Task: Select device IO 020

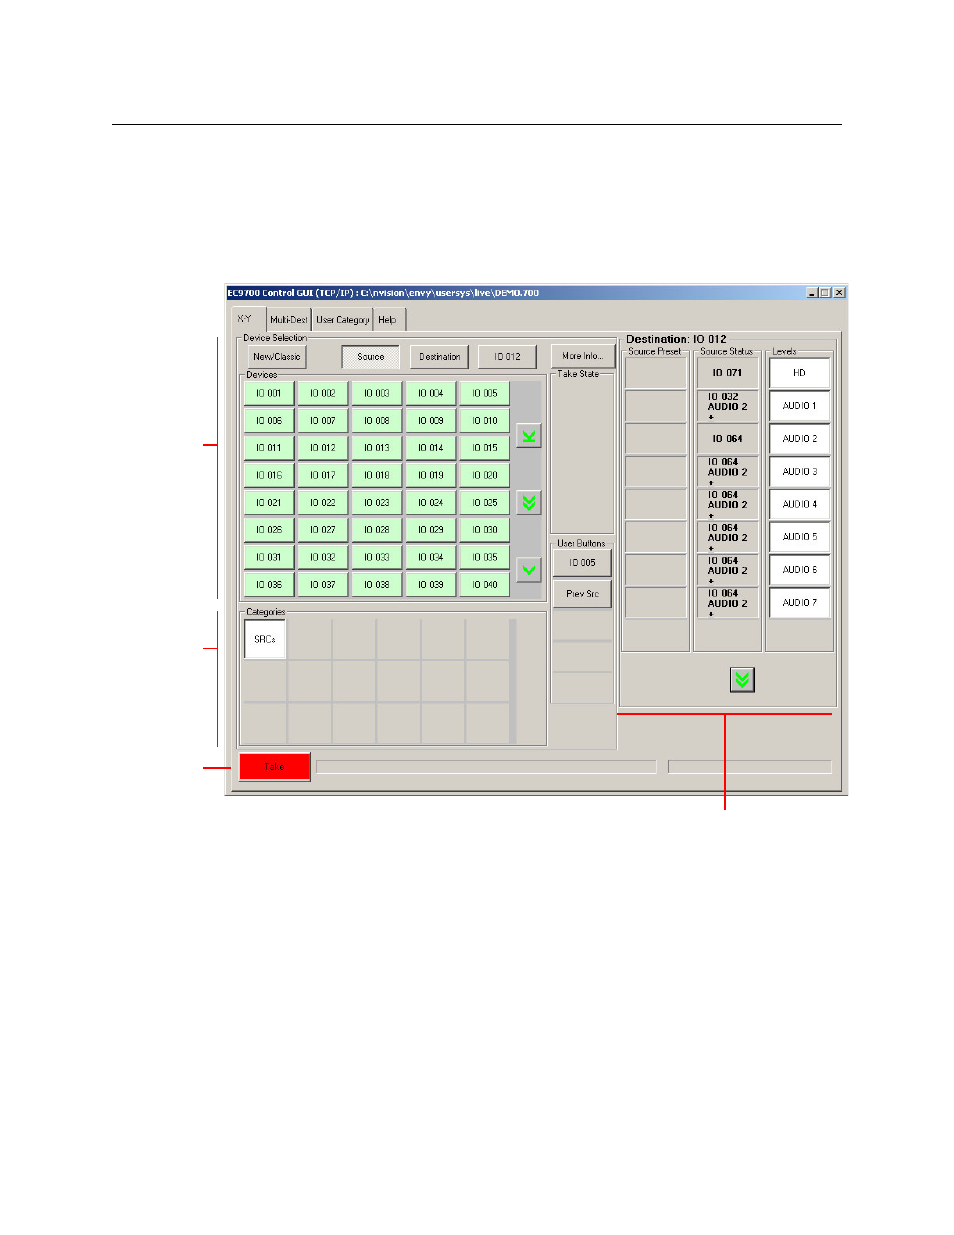Action: coord(484,476)
